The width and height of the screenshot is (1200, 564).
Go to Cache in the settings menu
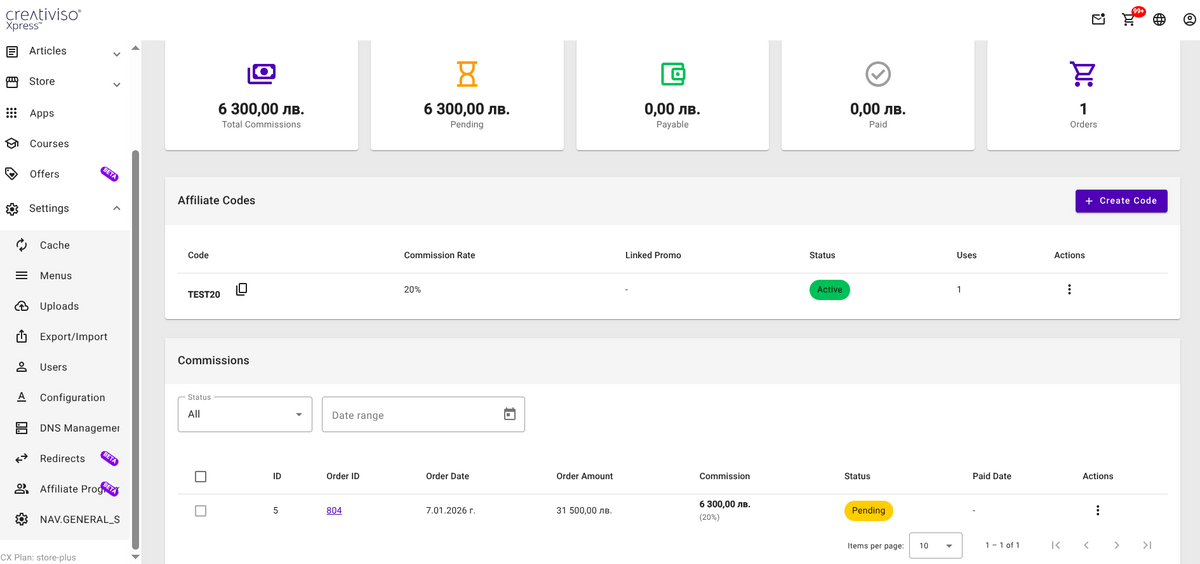click(55, 245)
